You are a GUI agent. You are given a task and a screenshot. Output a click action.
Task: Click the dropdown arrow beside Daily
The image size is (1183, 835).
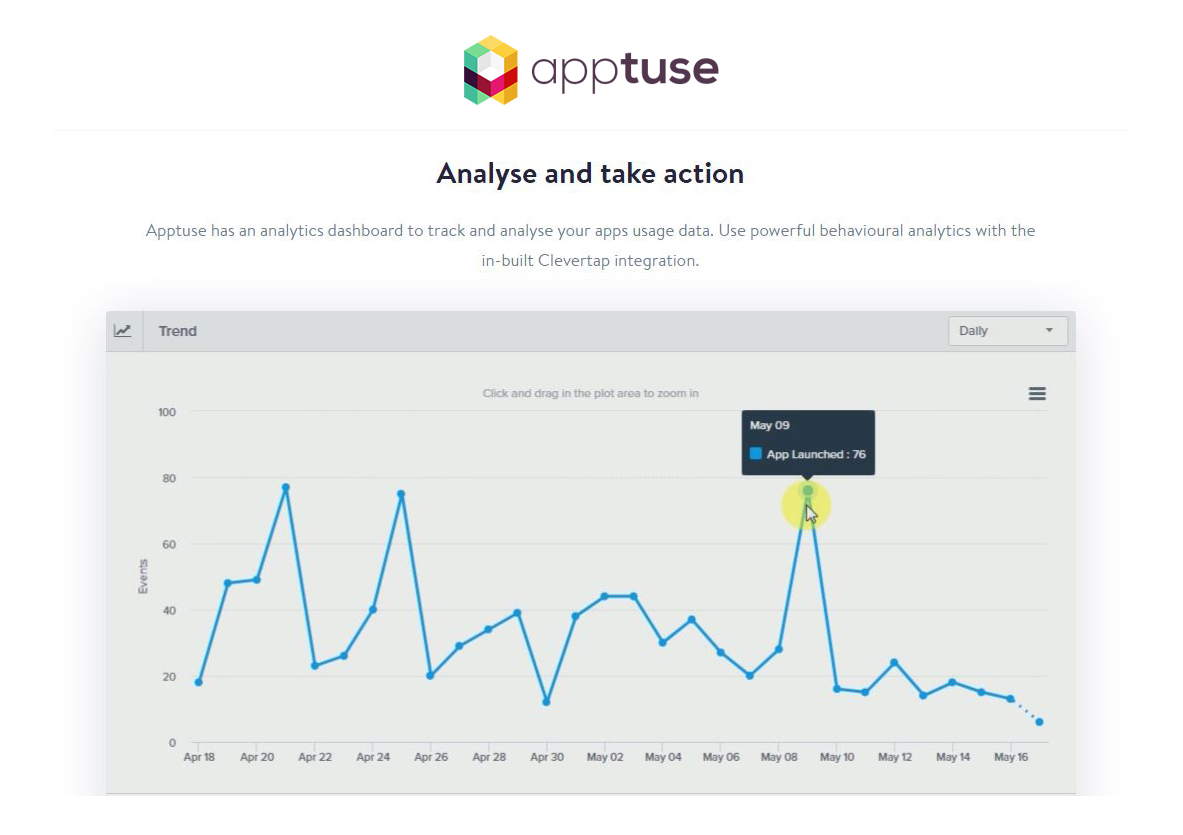click(x=1049, y=330)
